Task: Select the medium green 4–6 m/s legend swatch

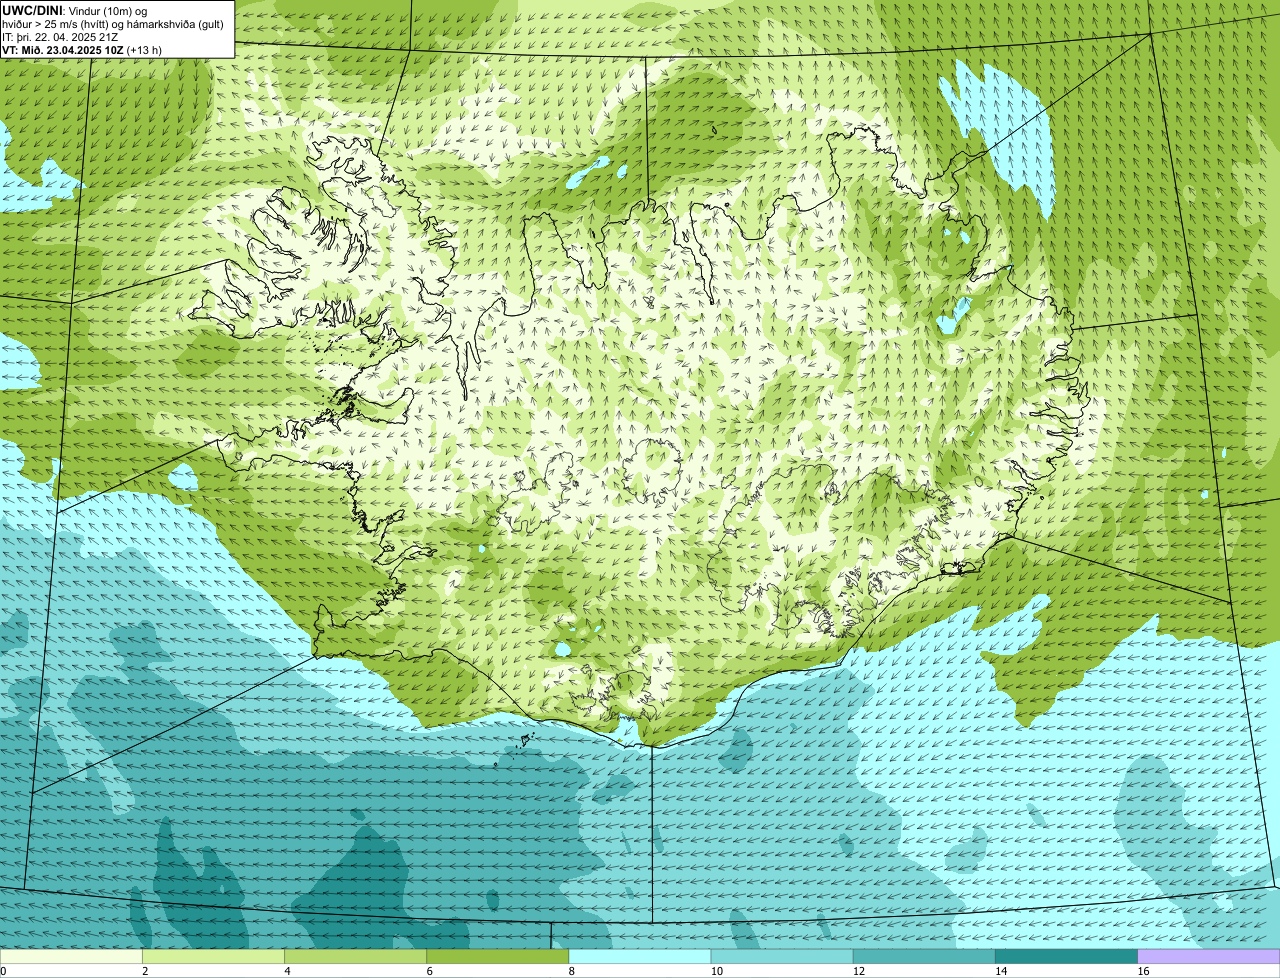Action: [355, 957]
